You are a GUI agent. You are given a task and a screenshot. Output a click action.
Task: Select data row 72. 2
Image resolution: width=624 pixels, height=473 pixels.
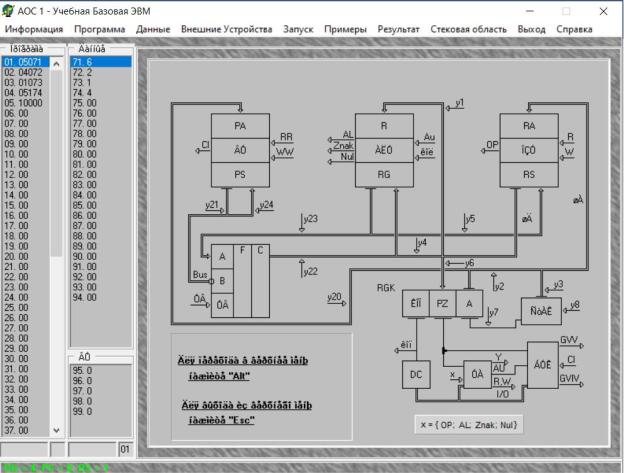click(97, 72)
